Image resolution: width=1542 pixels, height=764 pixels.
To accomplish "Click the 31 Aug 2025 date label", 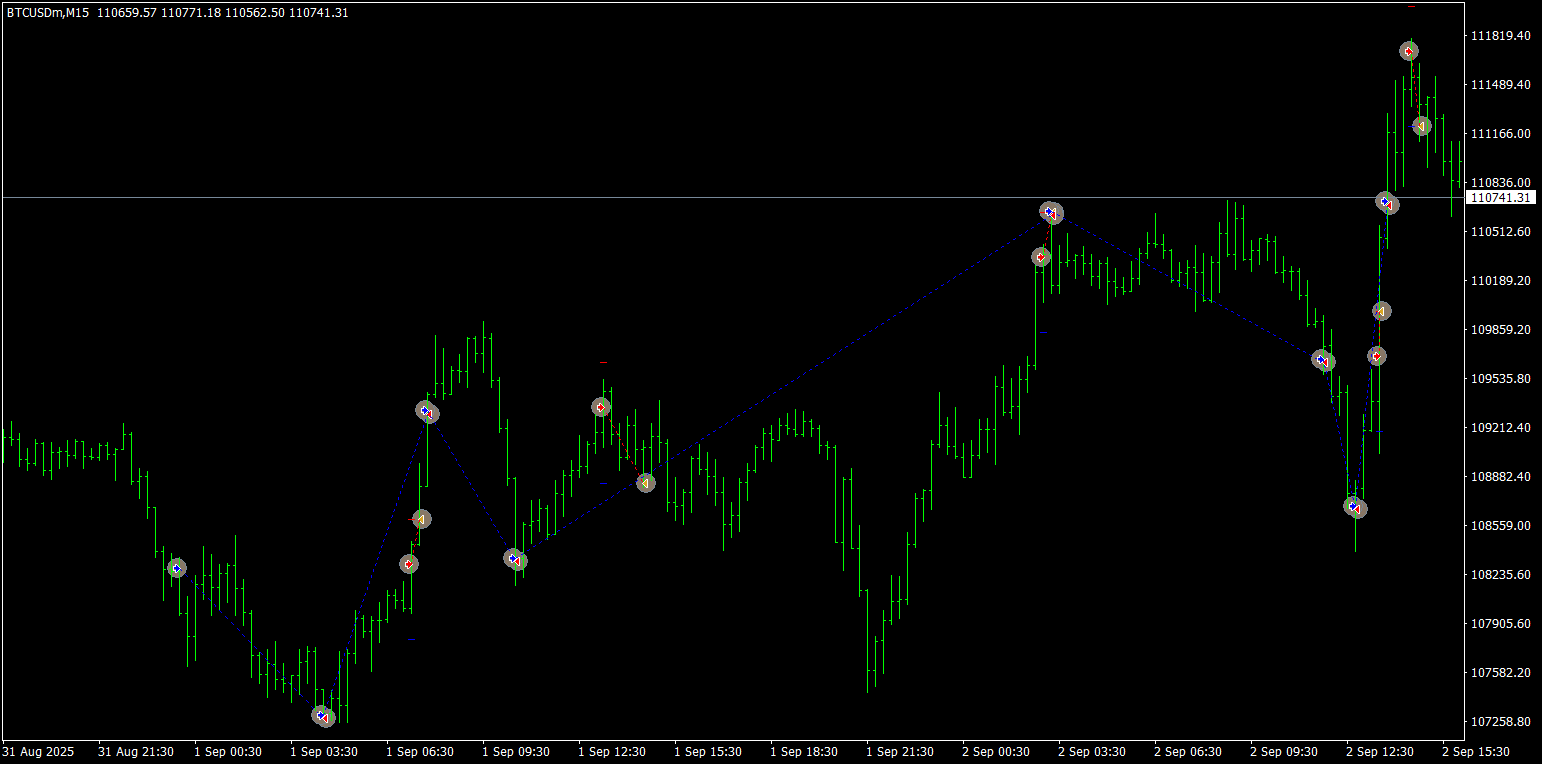I will click(38, 751).
